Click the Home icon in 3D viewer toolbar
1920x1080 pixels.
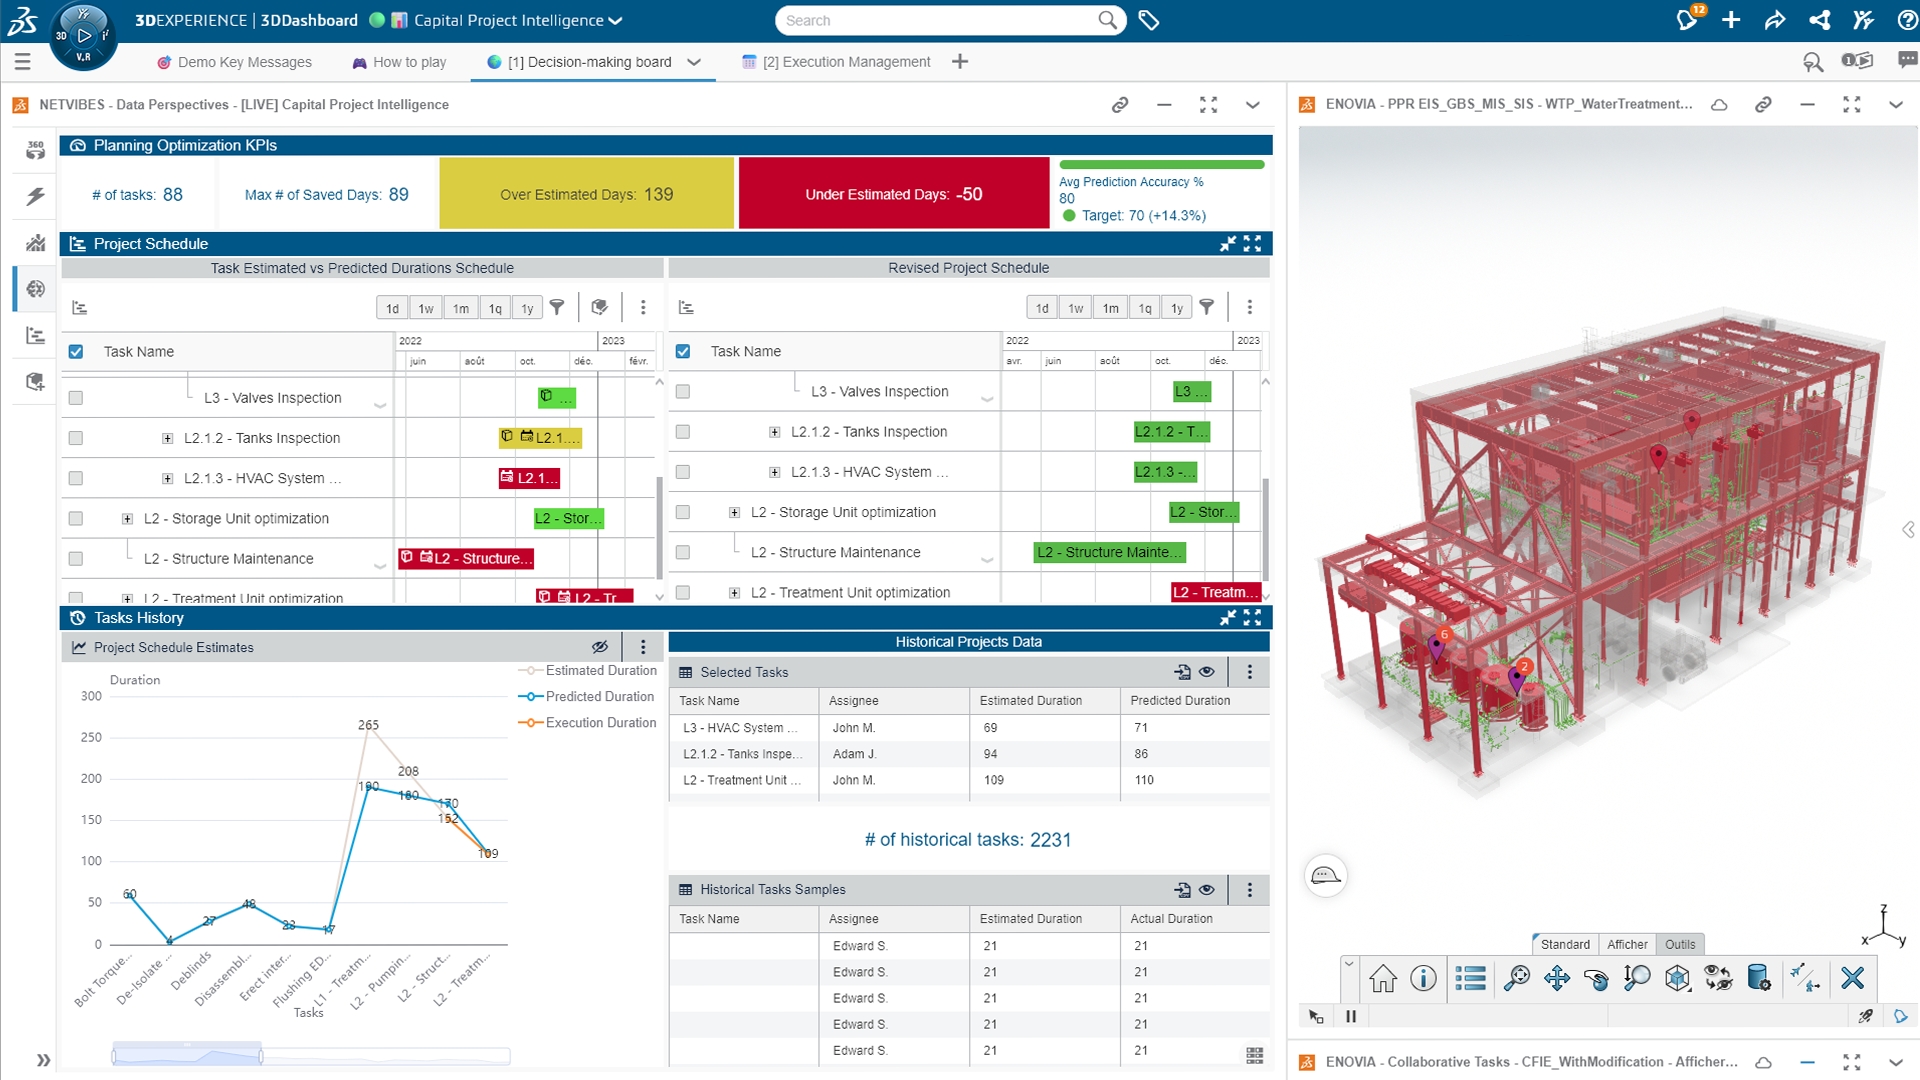pyautogui.click(x=1383, y=978)
